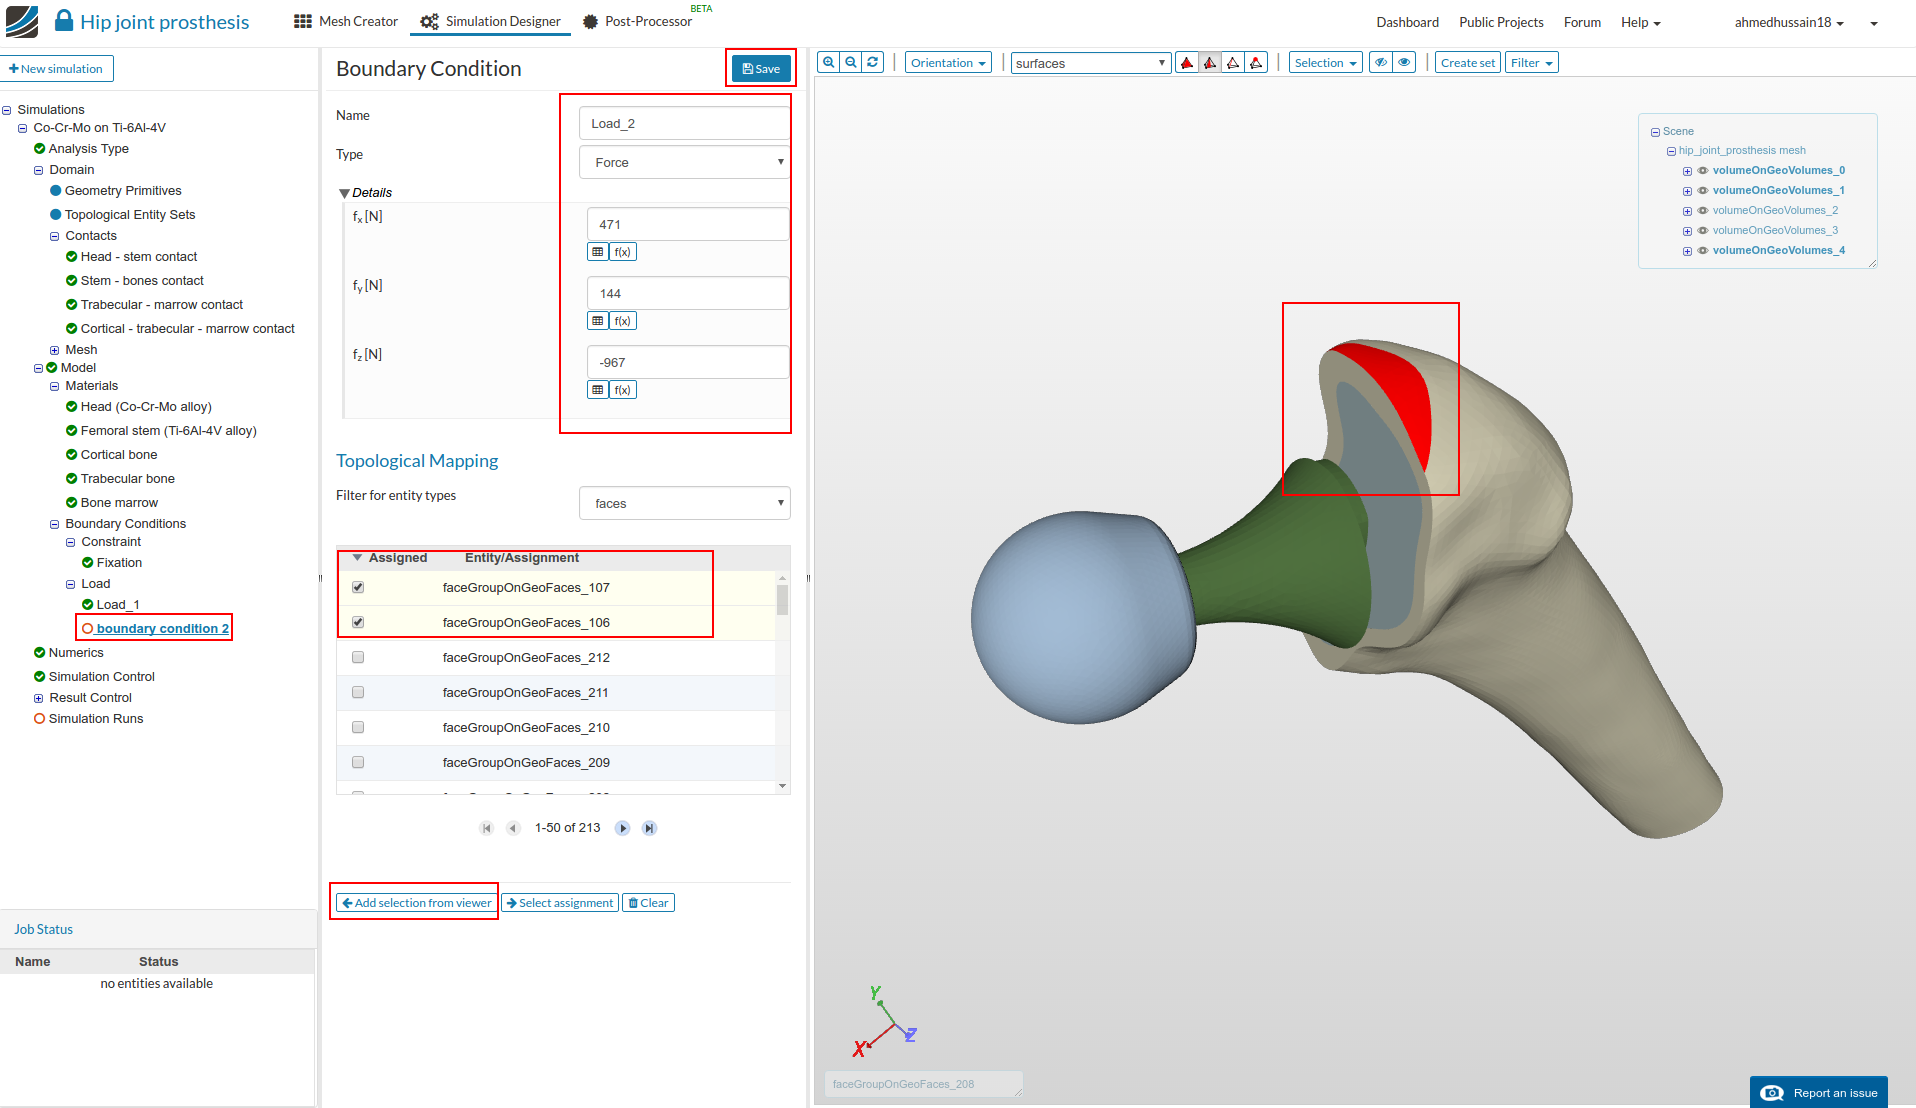This screenshot has height=1108, width=1916.
Task: Open formula f(x) input for fz
Action: (x=623, y=390)
